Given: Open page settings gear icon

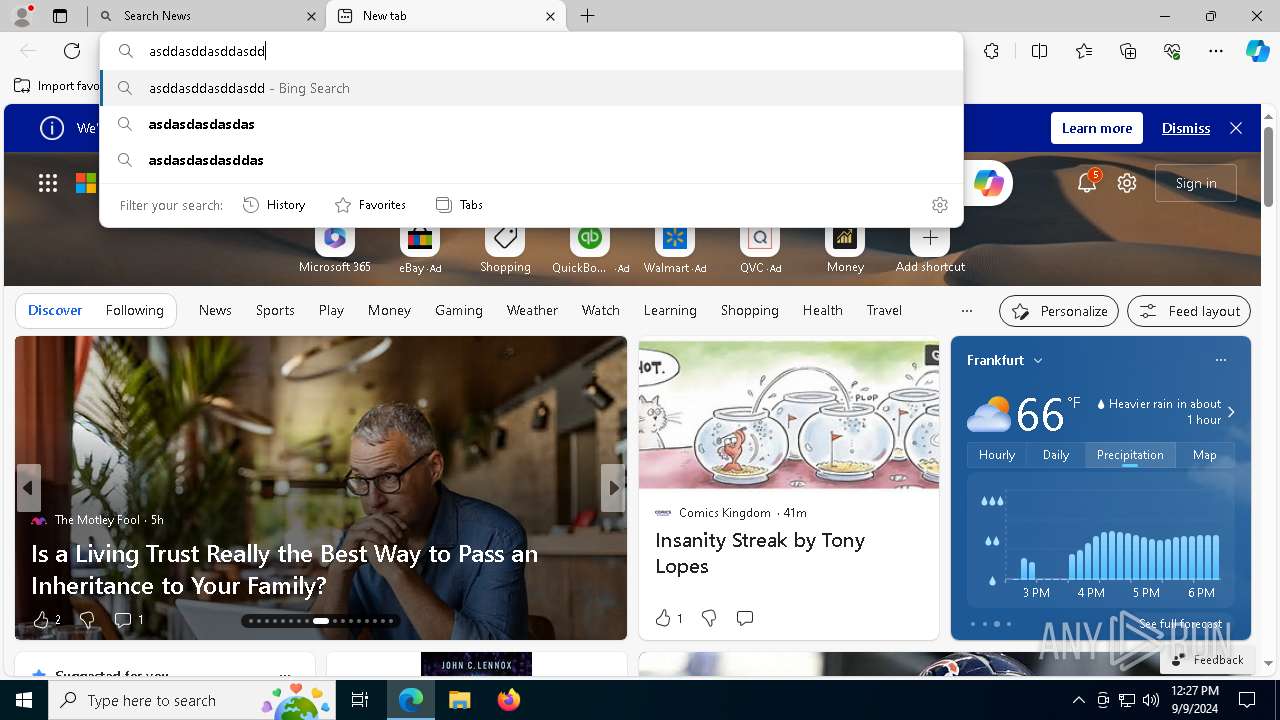Looking at the screenshot, I should [1127, 183].
